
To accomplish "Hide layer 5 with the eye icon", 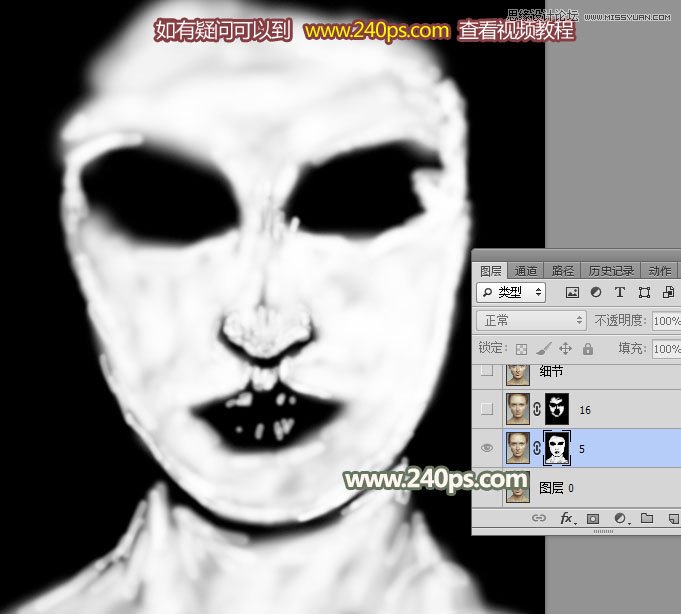I will [487, 448].
